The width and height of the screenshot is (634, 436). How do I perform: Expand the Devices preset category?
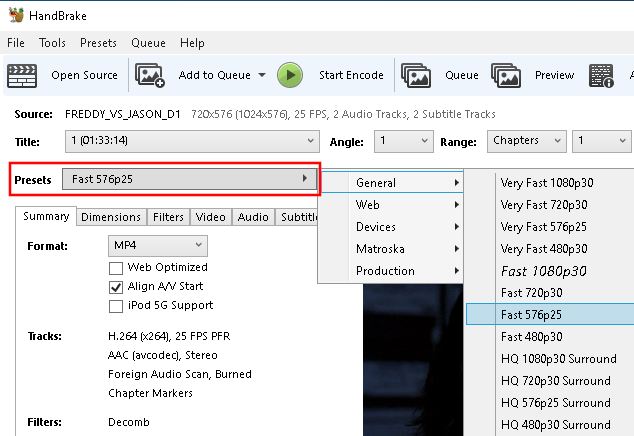pyautogui.click(x=391, y=227)
